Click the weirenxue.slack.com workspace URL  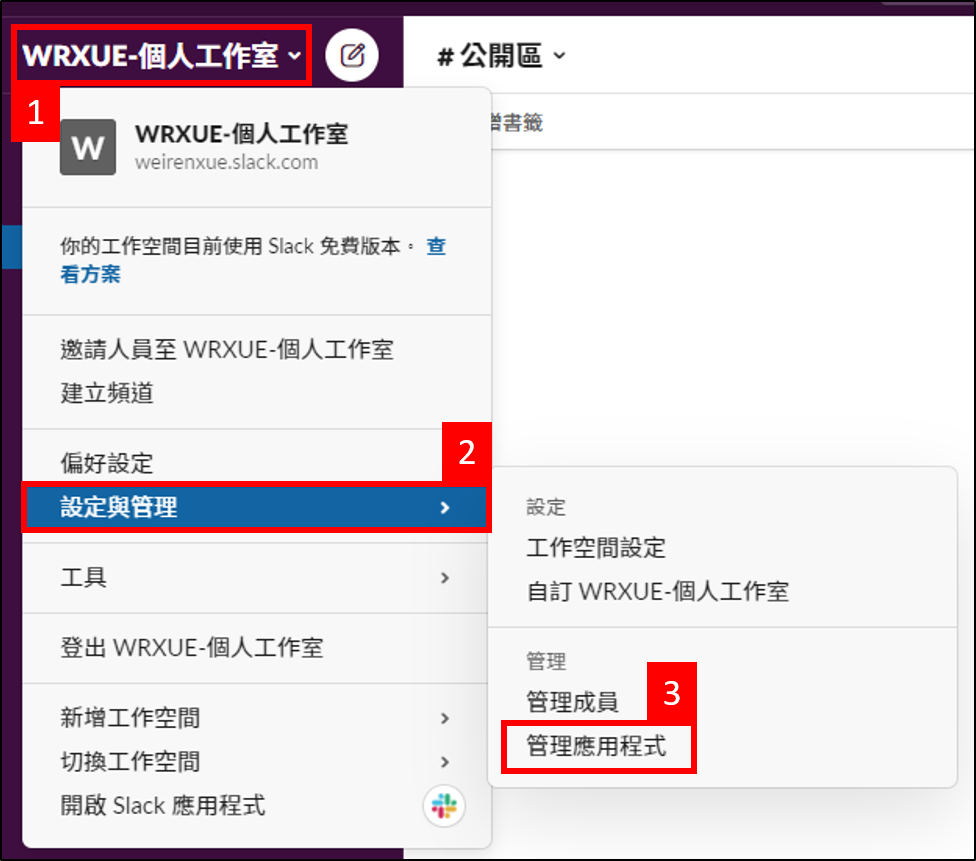[x=227, y=162]
